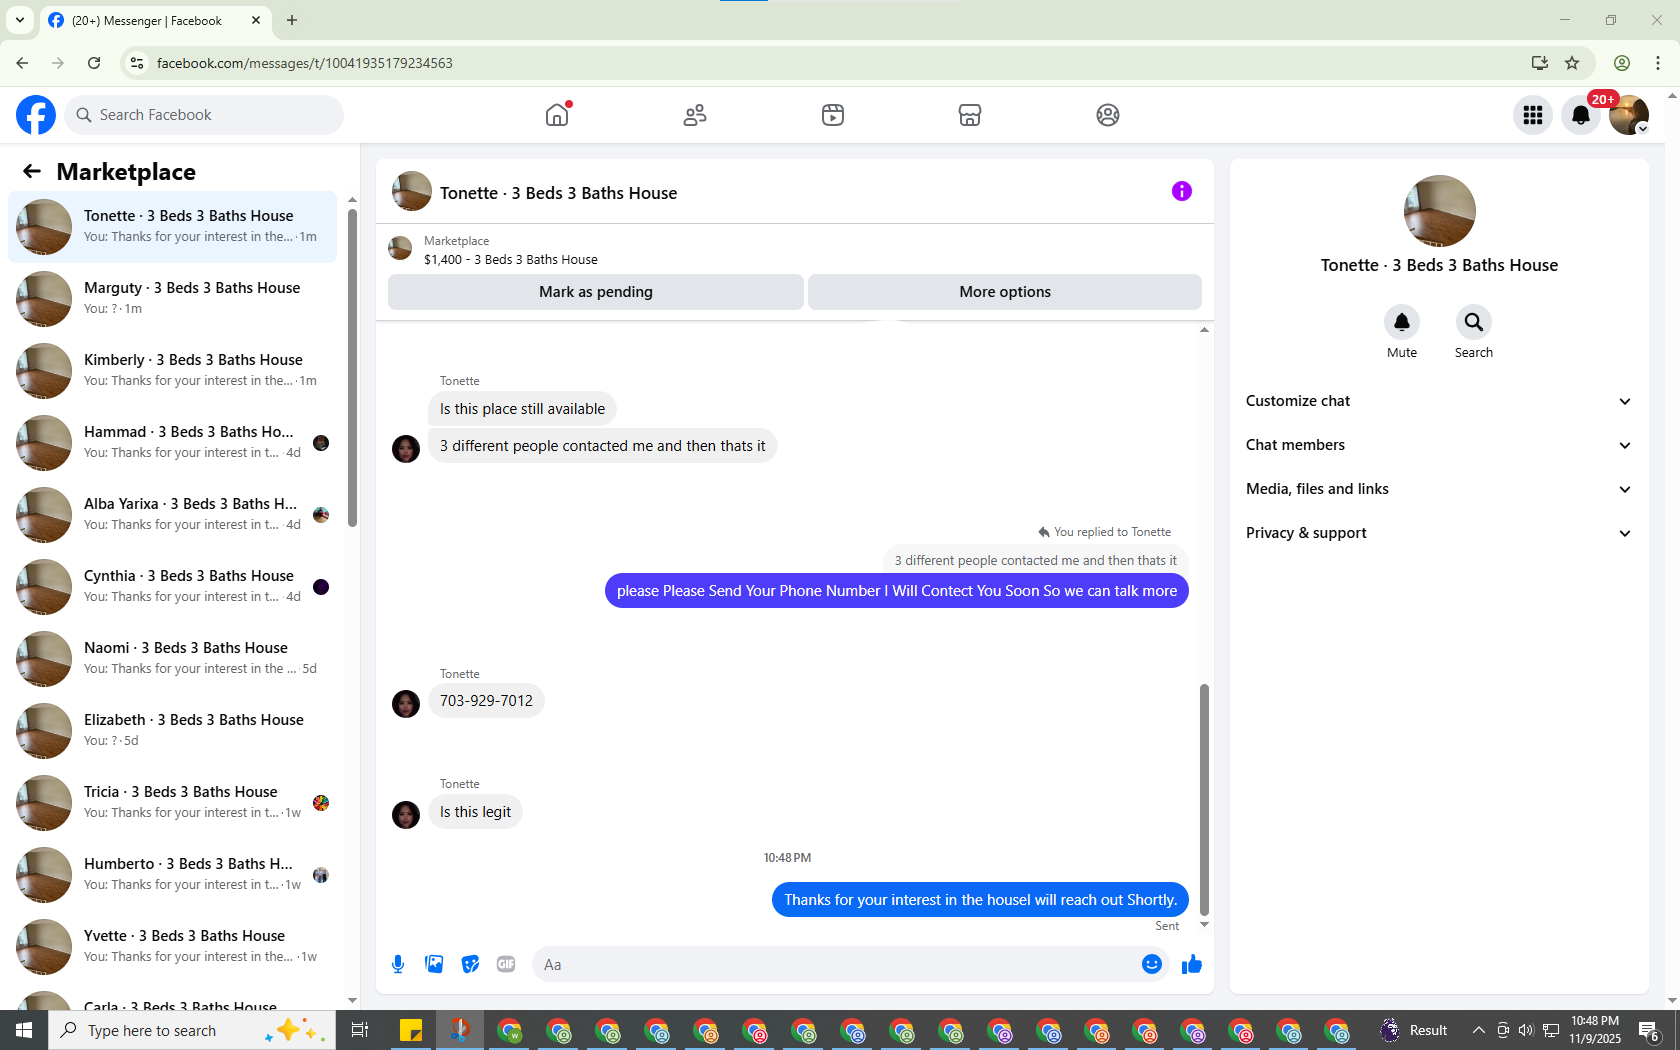1680x1050 pixels.
Task: Bookmark this page with the star
Action: 1572,63
